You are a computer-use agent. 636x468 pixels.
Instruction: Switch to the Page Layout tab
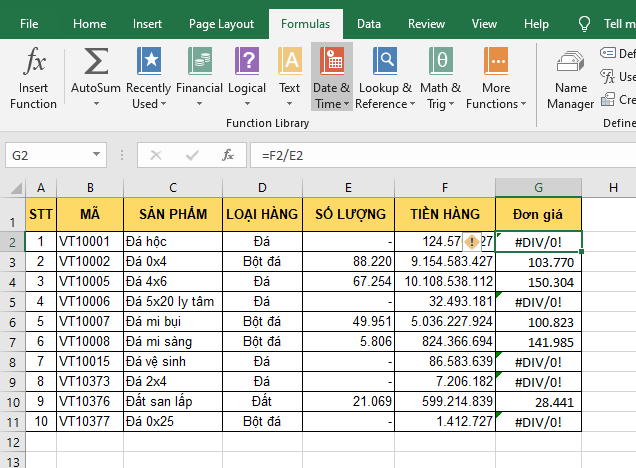click(221, 24)
